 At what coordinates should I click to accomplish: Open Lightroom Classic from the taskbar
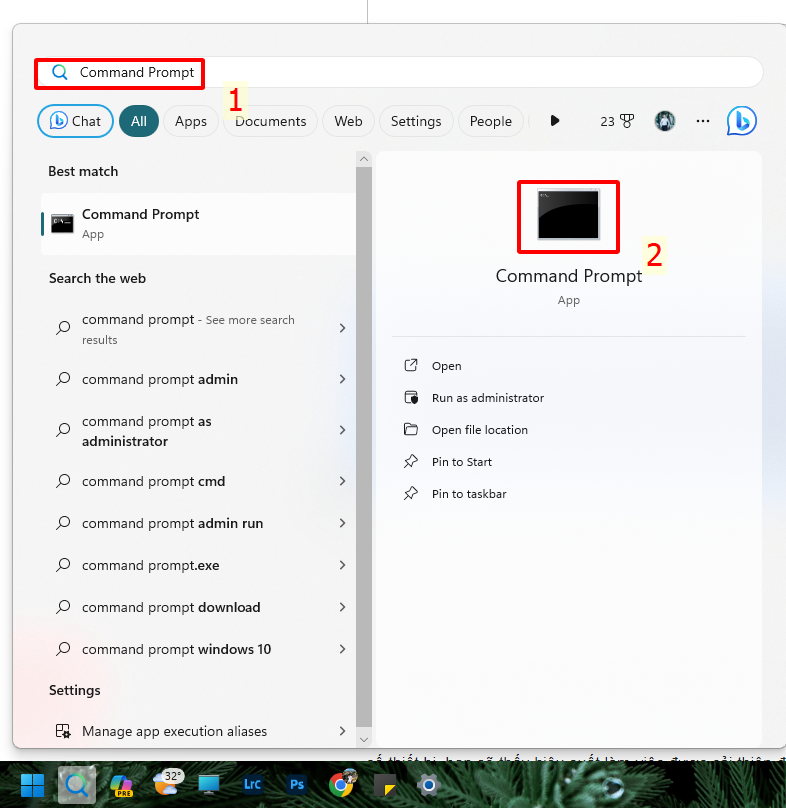coord(252,784)
